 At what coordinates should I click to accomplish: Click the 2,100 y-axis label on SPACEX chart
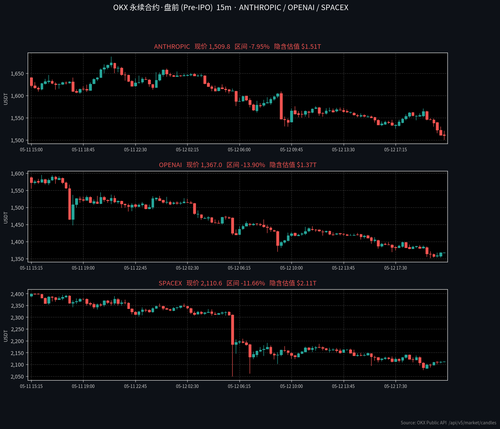[17, 365]
